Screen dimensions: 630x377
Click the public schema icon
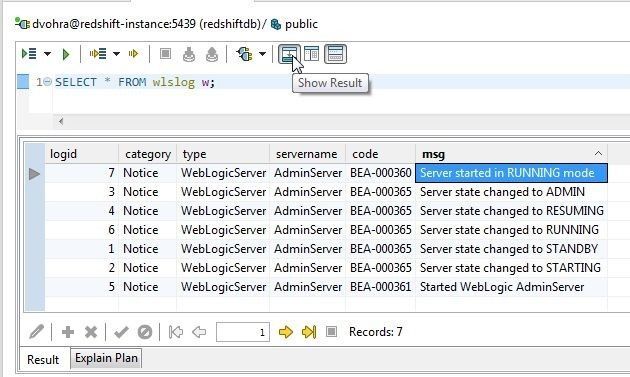pyautogui.click(x=276, y=24)
